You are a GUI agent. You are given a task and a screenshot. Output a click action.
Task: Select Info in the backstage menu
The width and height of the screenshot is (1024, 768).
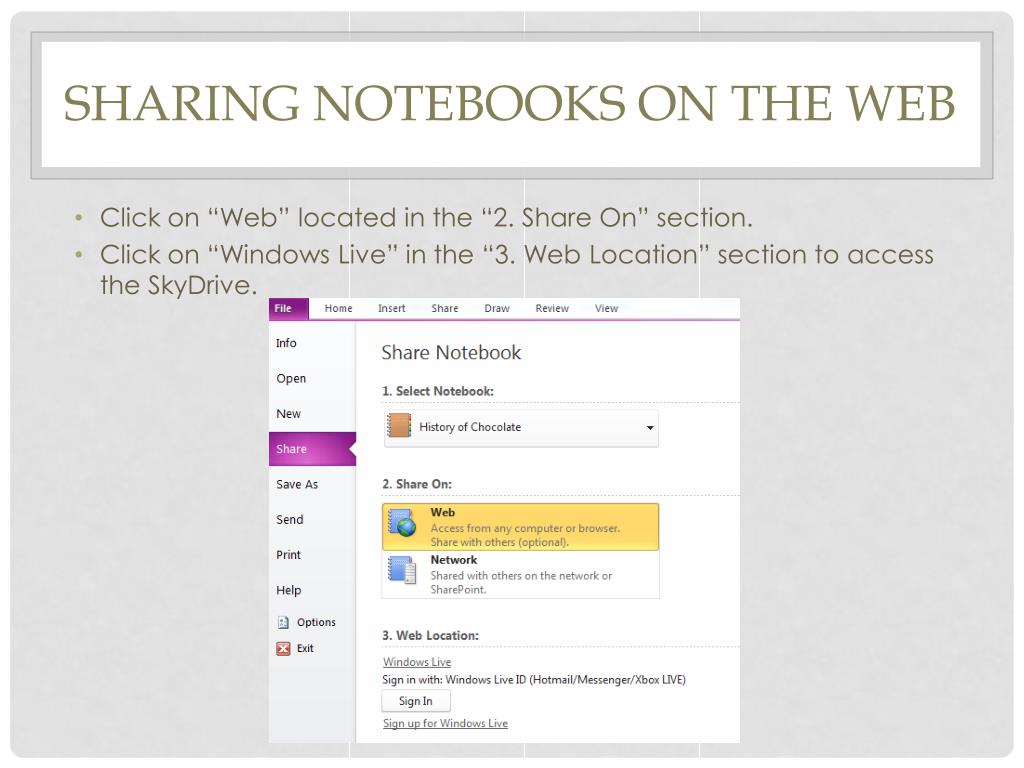tap(312, 343)
